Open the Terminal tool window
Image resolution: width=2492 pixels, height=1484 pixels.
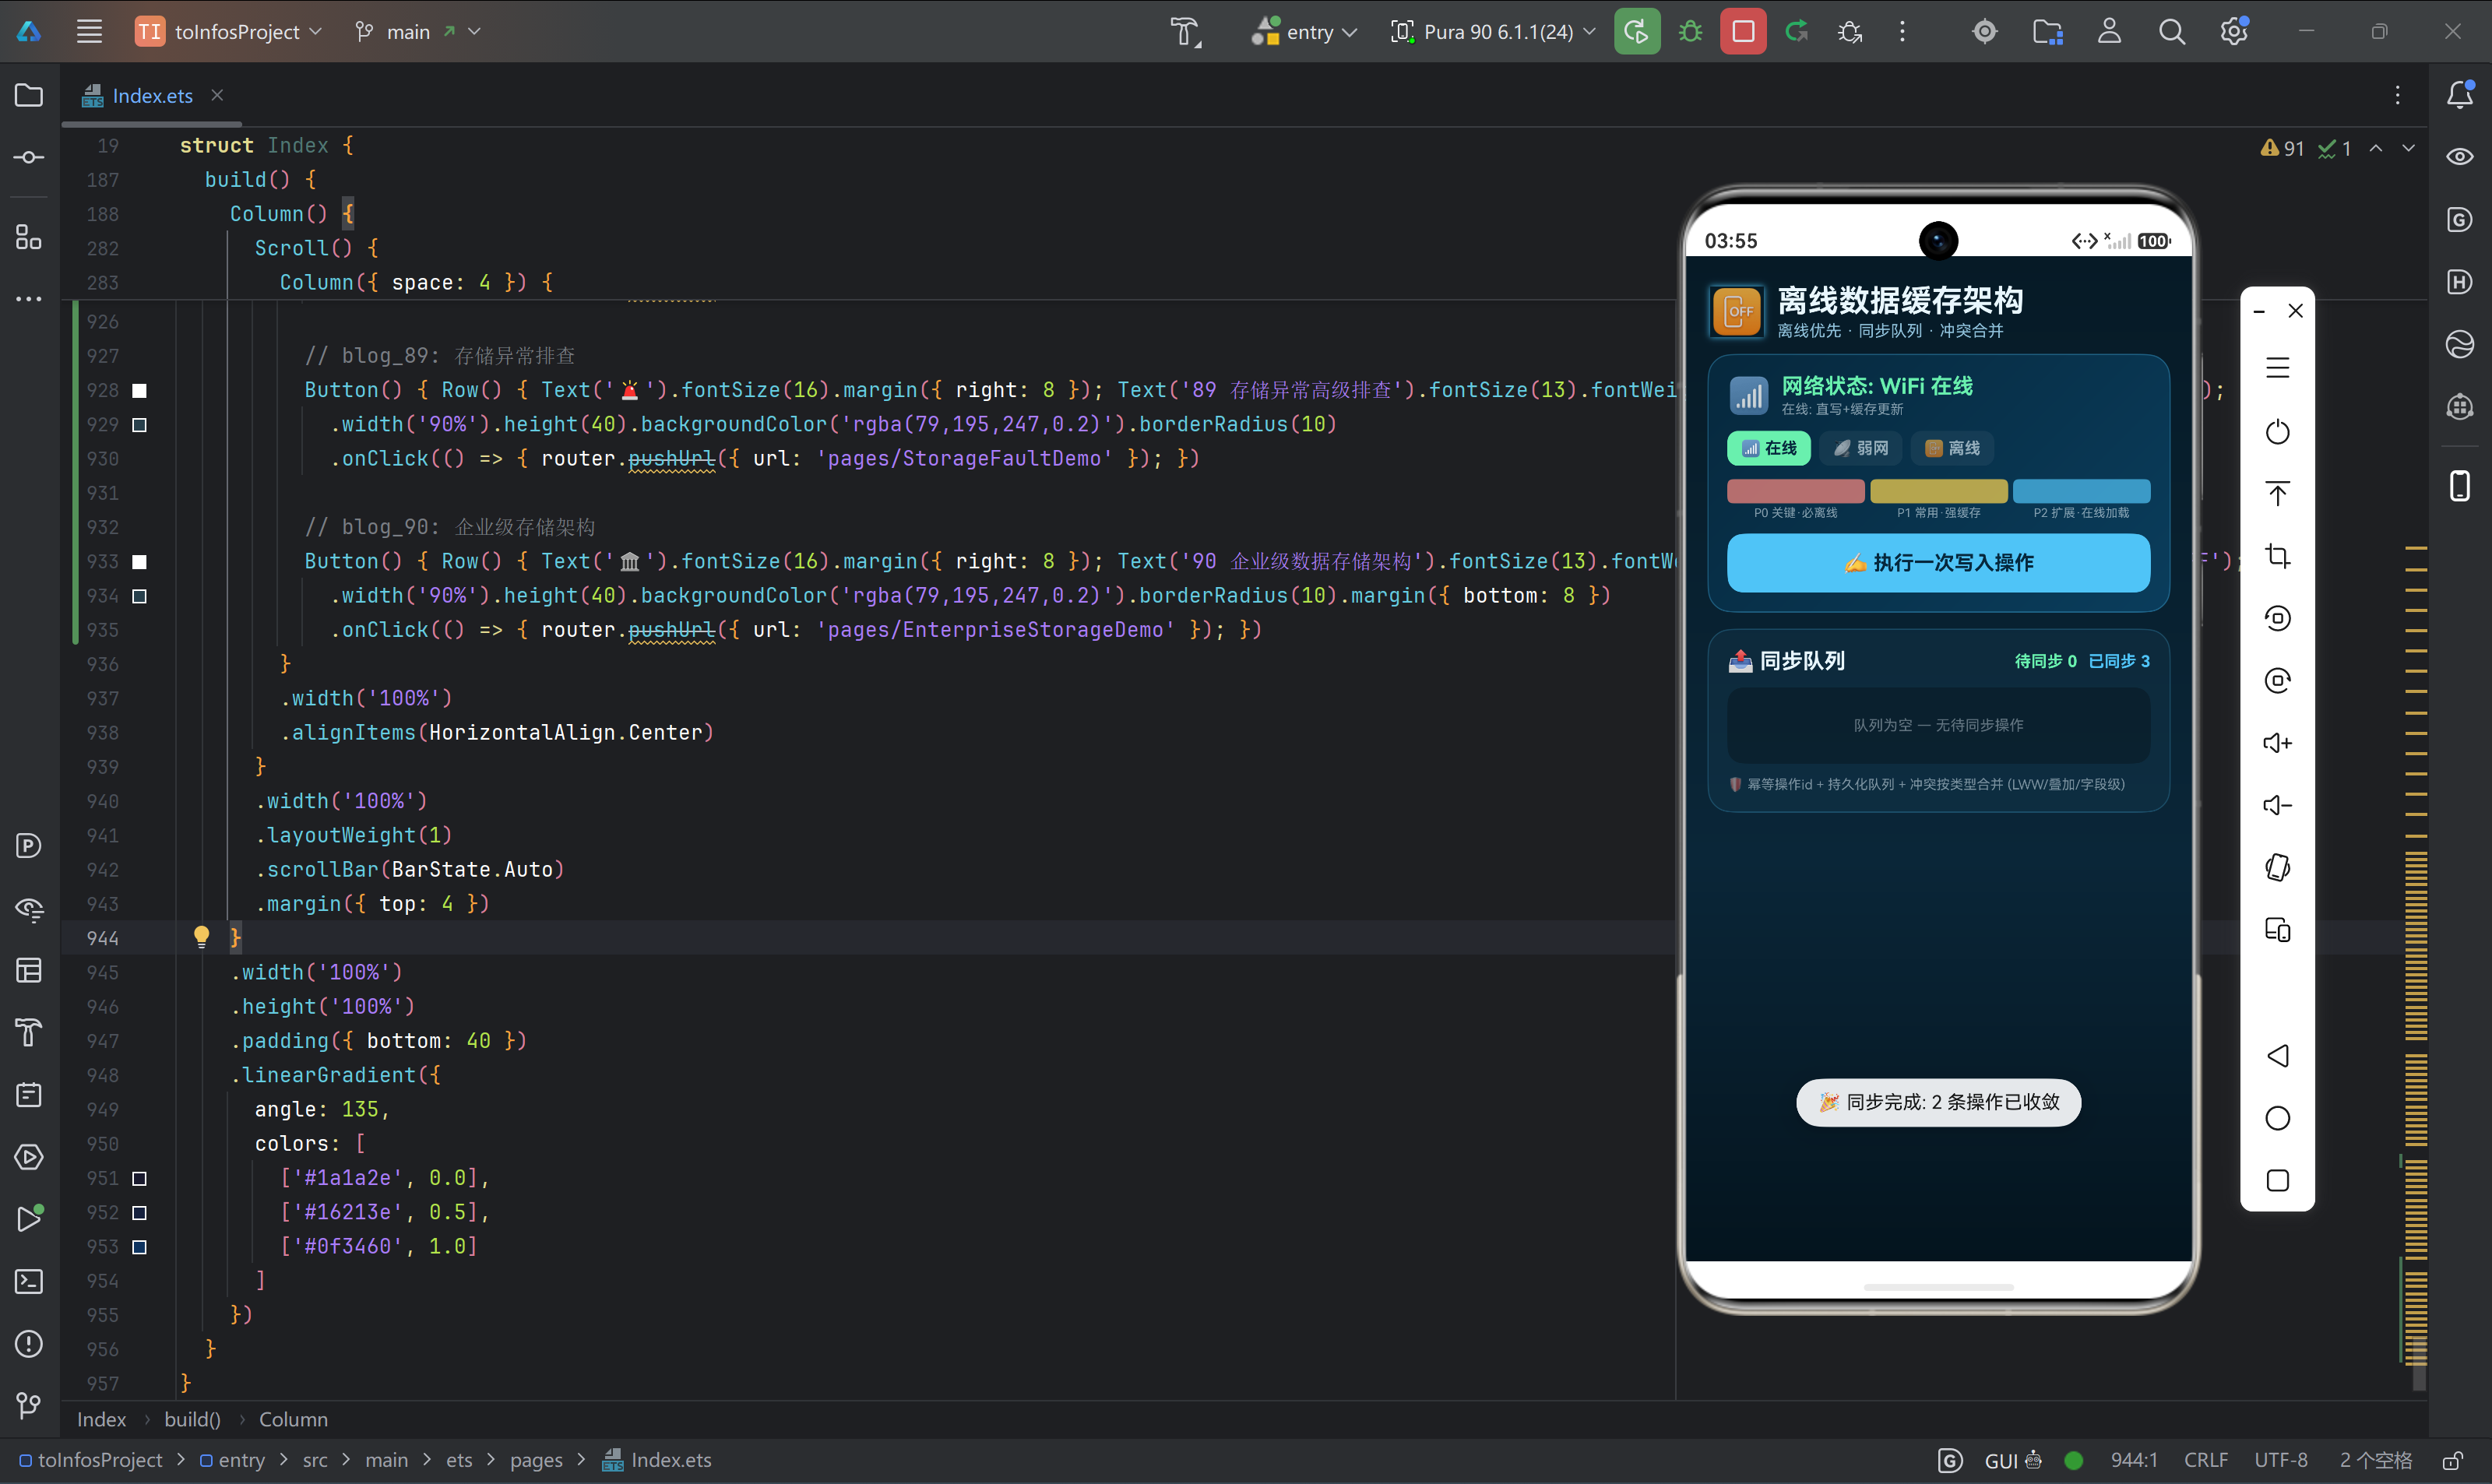29,1281
